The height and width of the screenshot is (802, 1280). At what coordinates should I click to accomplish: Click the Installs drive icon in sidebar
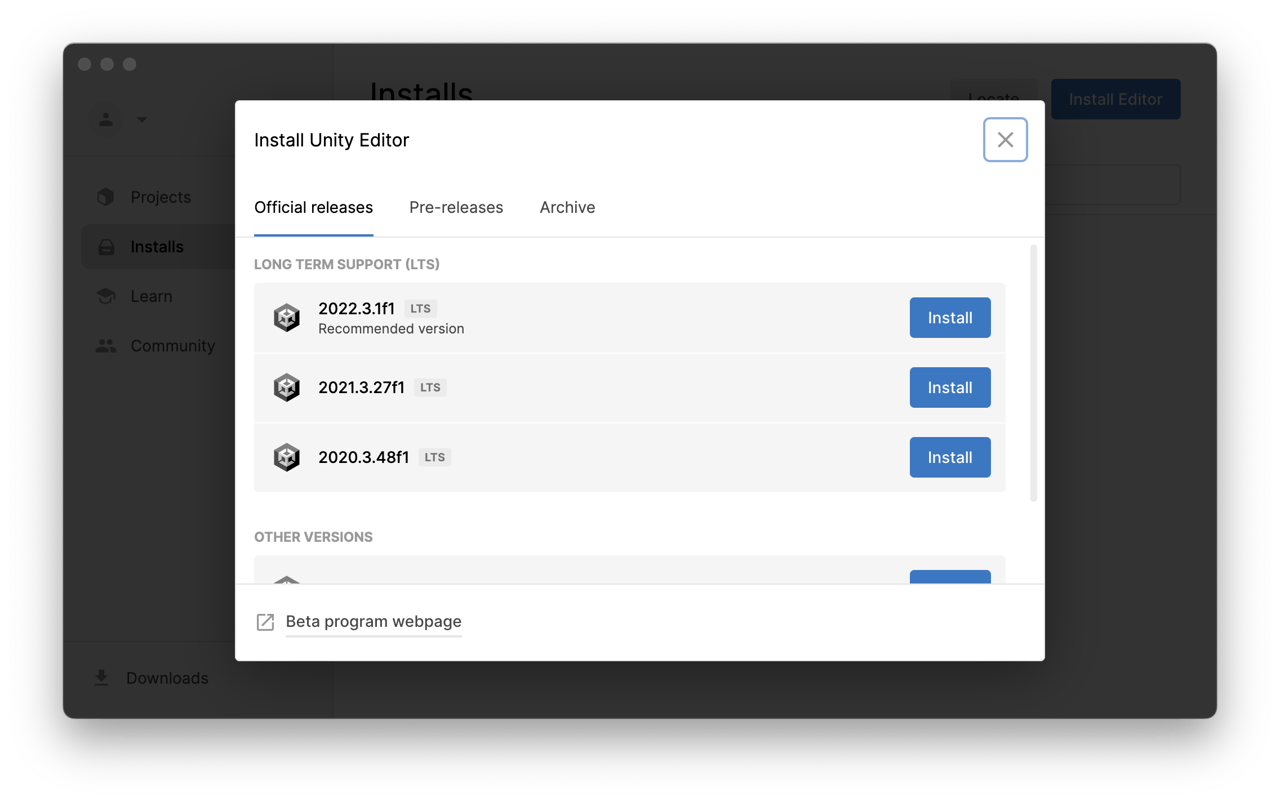(x=106, y=247)
